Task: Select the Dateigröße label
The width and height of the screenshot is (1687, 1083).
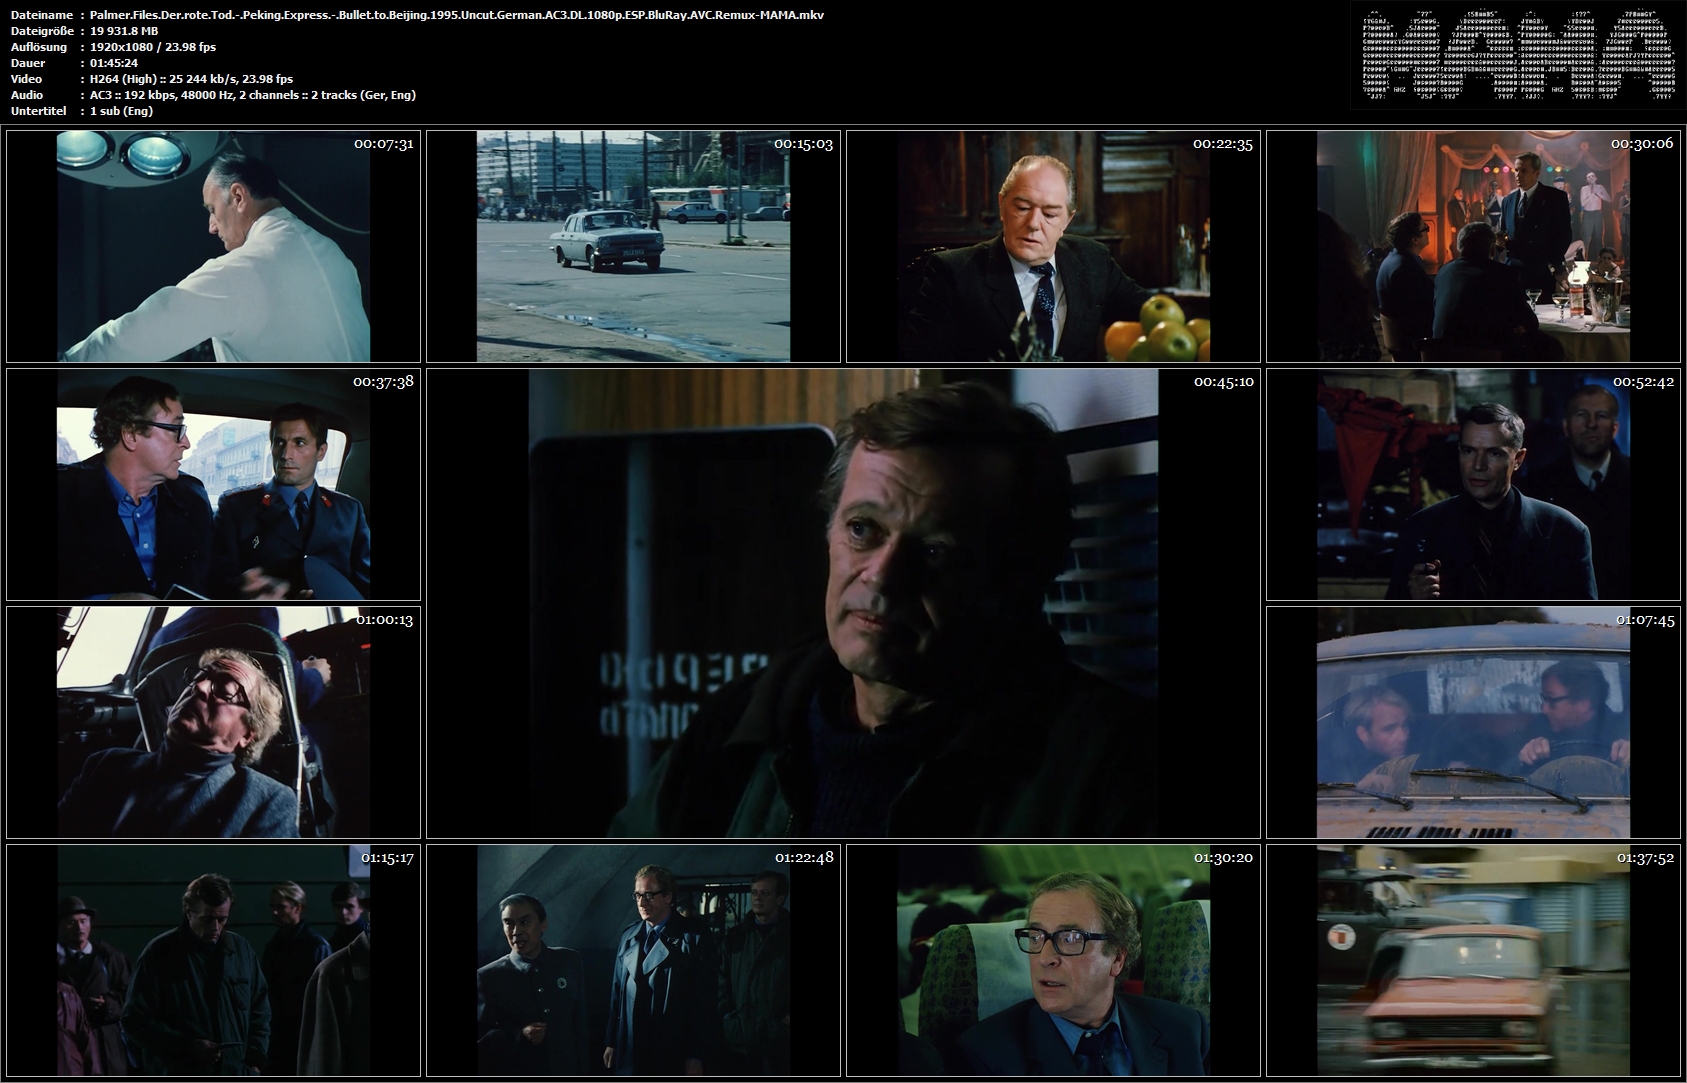Action: (42, 31)
